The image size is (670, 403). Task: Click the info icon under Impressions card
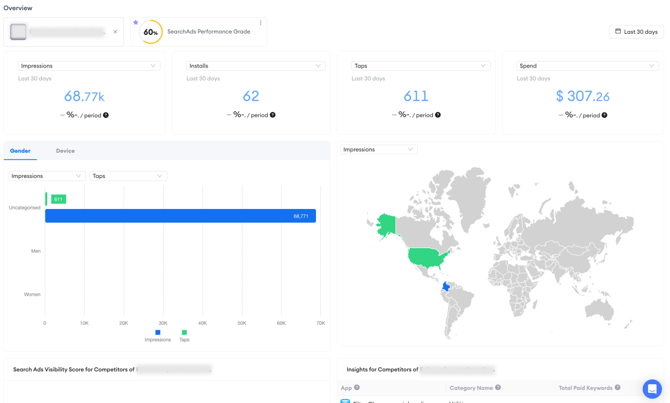106,115
